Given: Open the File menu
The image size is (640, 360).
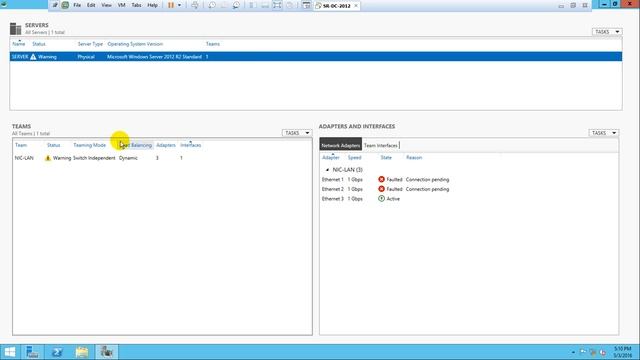Looking at the screenshot, I should point(77,5).
